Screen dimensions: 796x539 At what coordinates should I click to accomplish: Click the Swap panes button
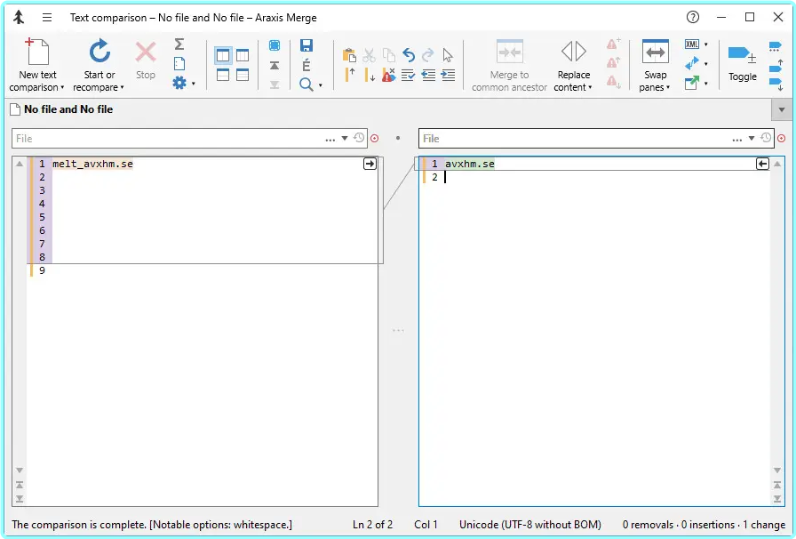[x=655, y=65]
